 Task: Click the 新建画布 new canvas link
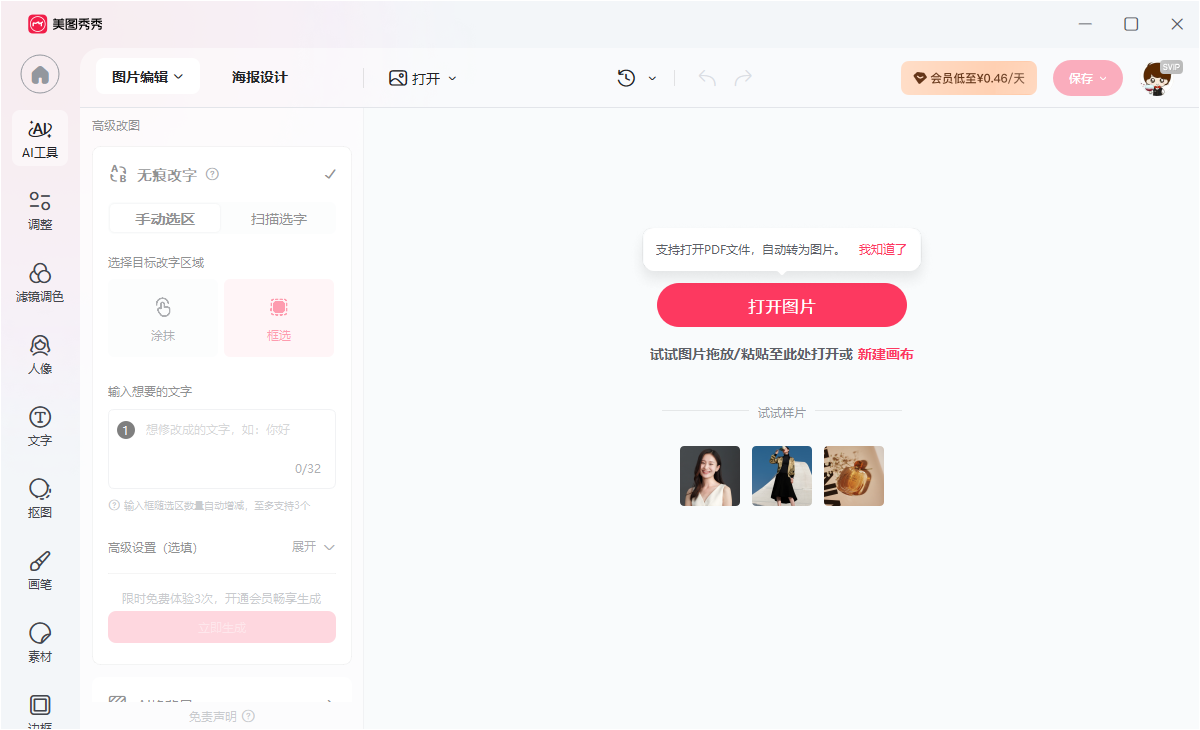(886, 354)
